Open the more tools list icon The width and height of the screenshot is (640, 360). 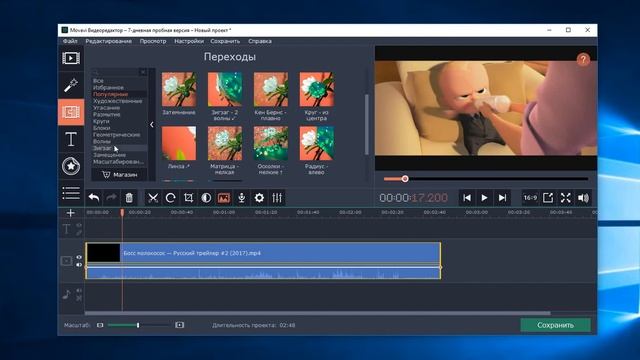pyautogui.click(x=71, y=193)
